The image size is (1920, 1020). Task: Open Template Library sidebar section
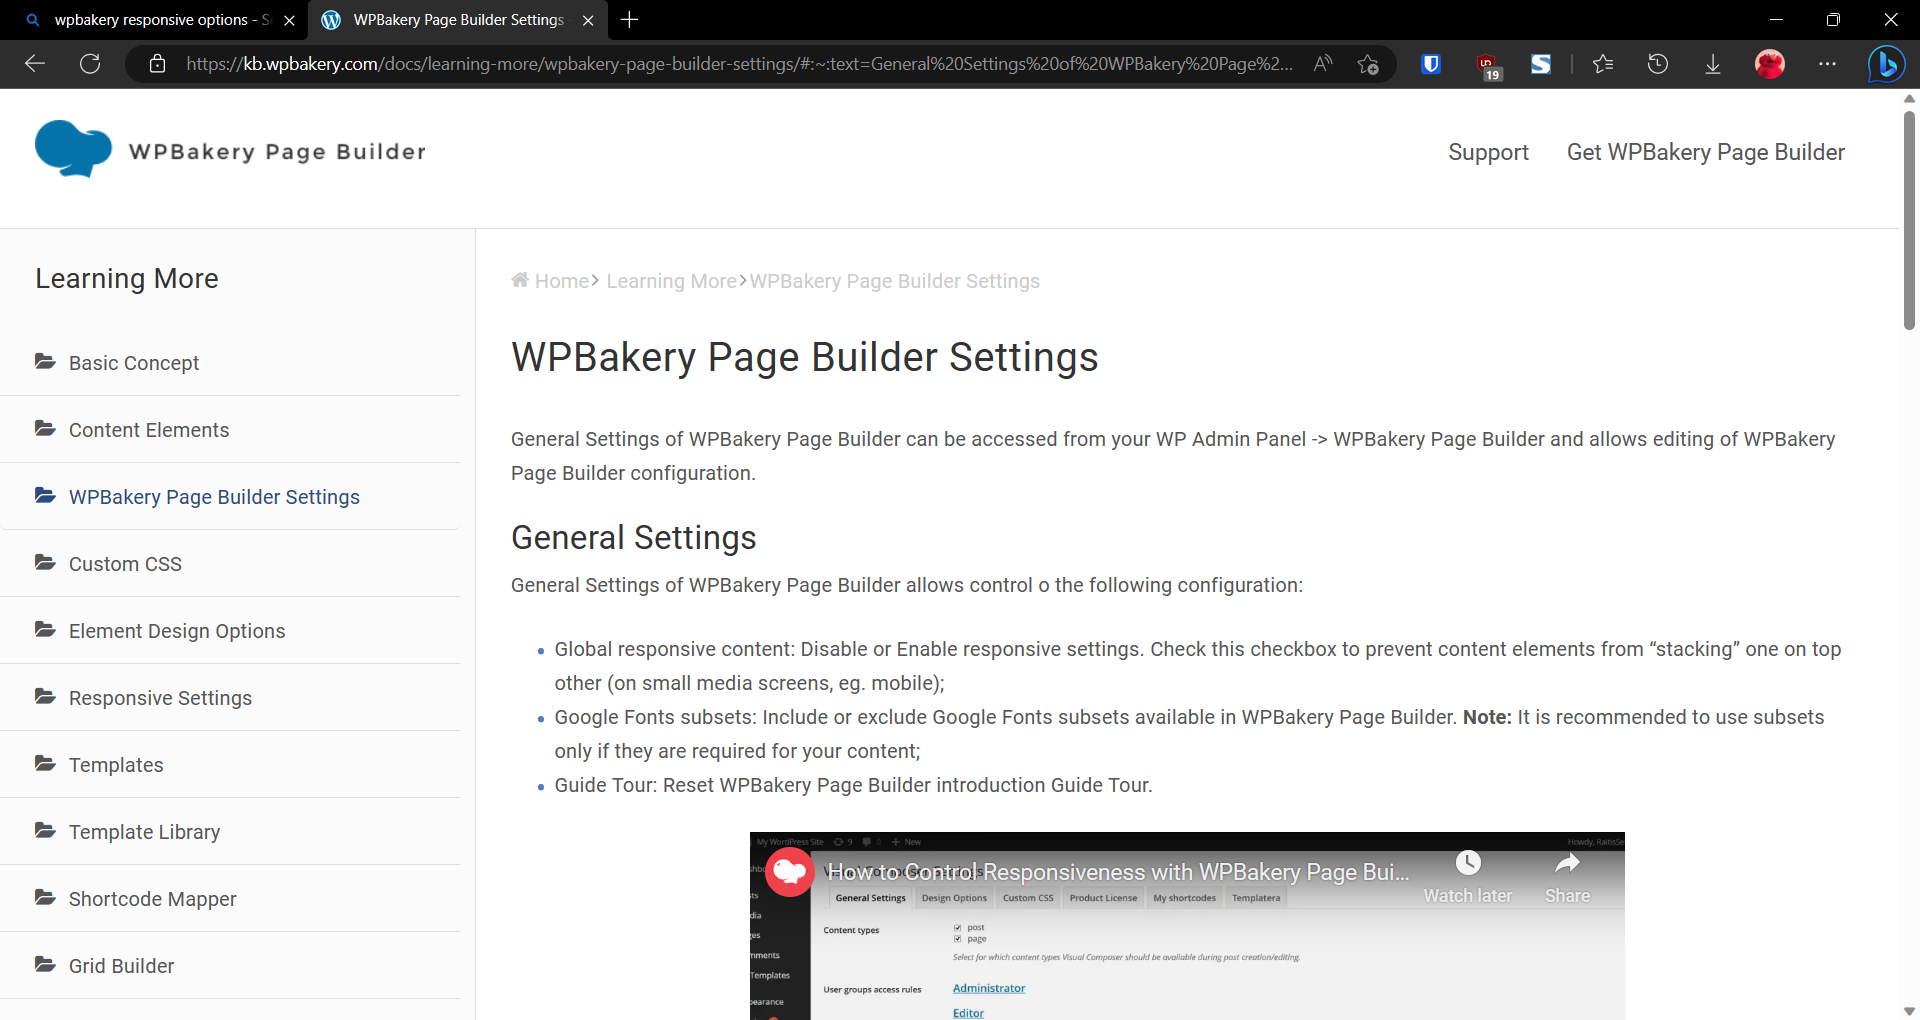coord(144,832)
